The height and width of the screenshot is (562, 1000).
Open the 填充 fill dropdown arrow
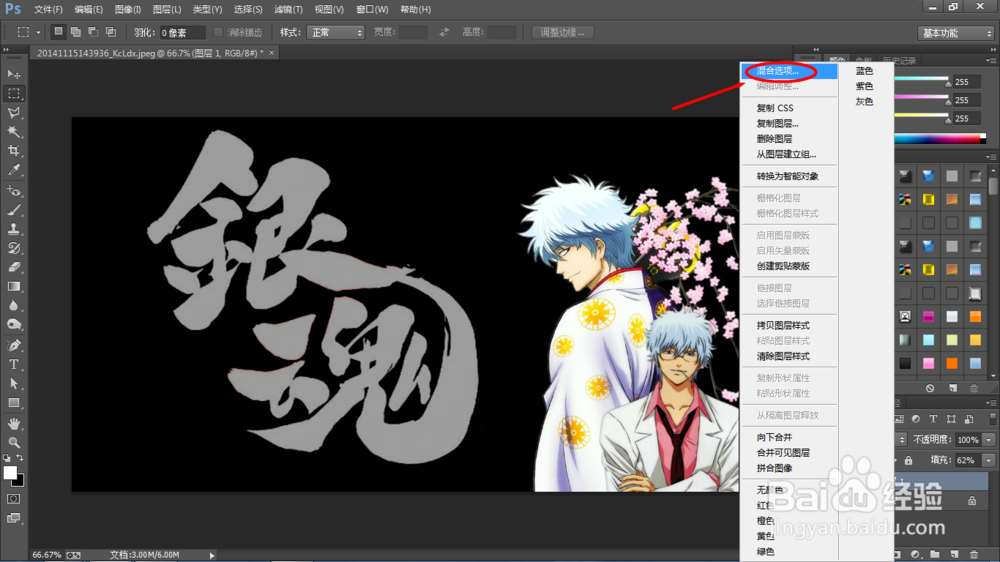click(x=989, y=460)
